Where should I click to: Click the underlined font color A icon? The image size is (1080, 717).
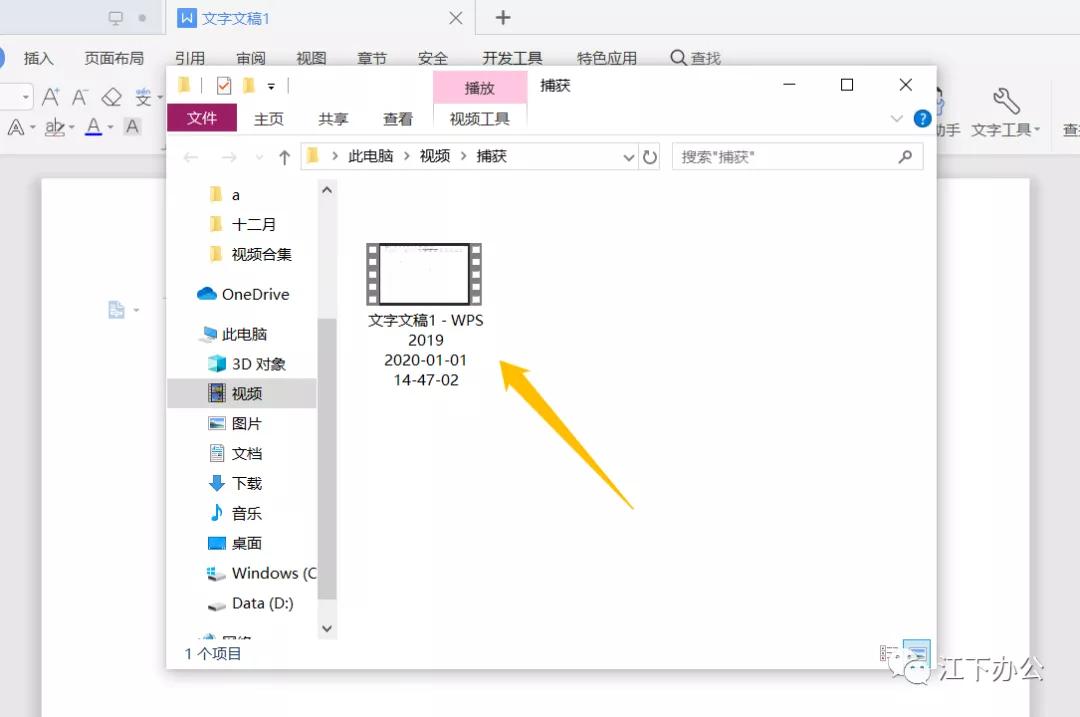pos(94,127)
